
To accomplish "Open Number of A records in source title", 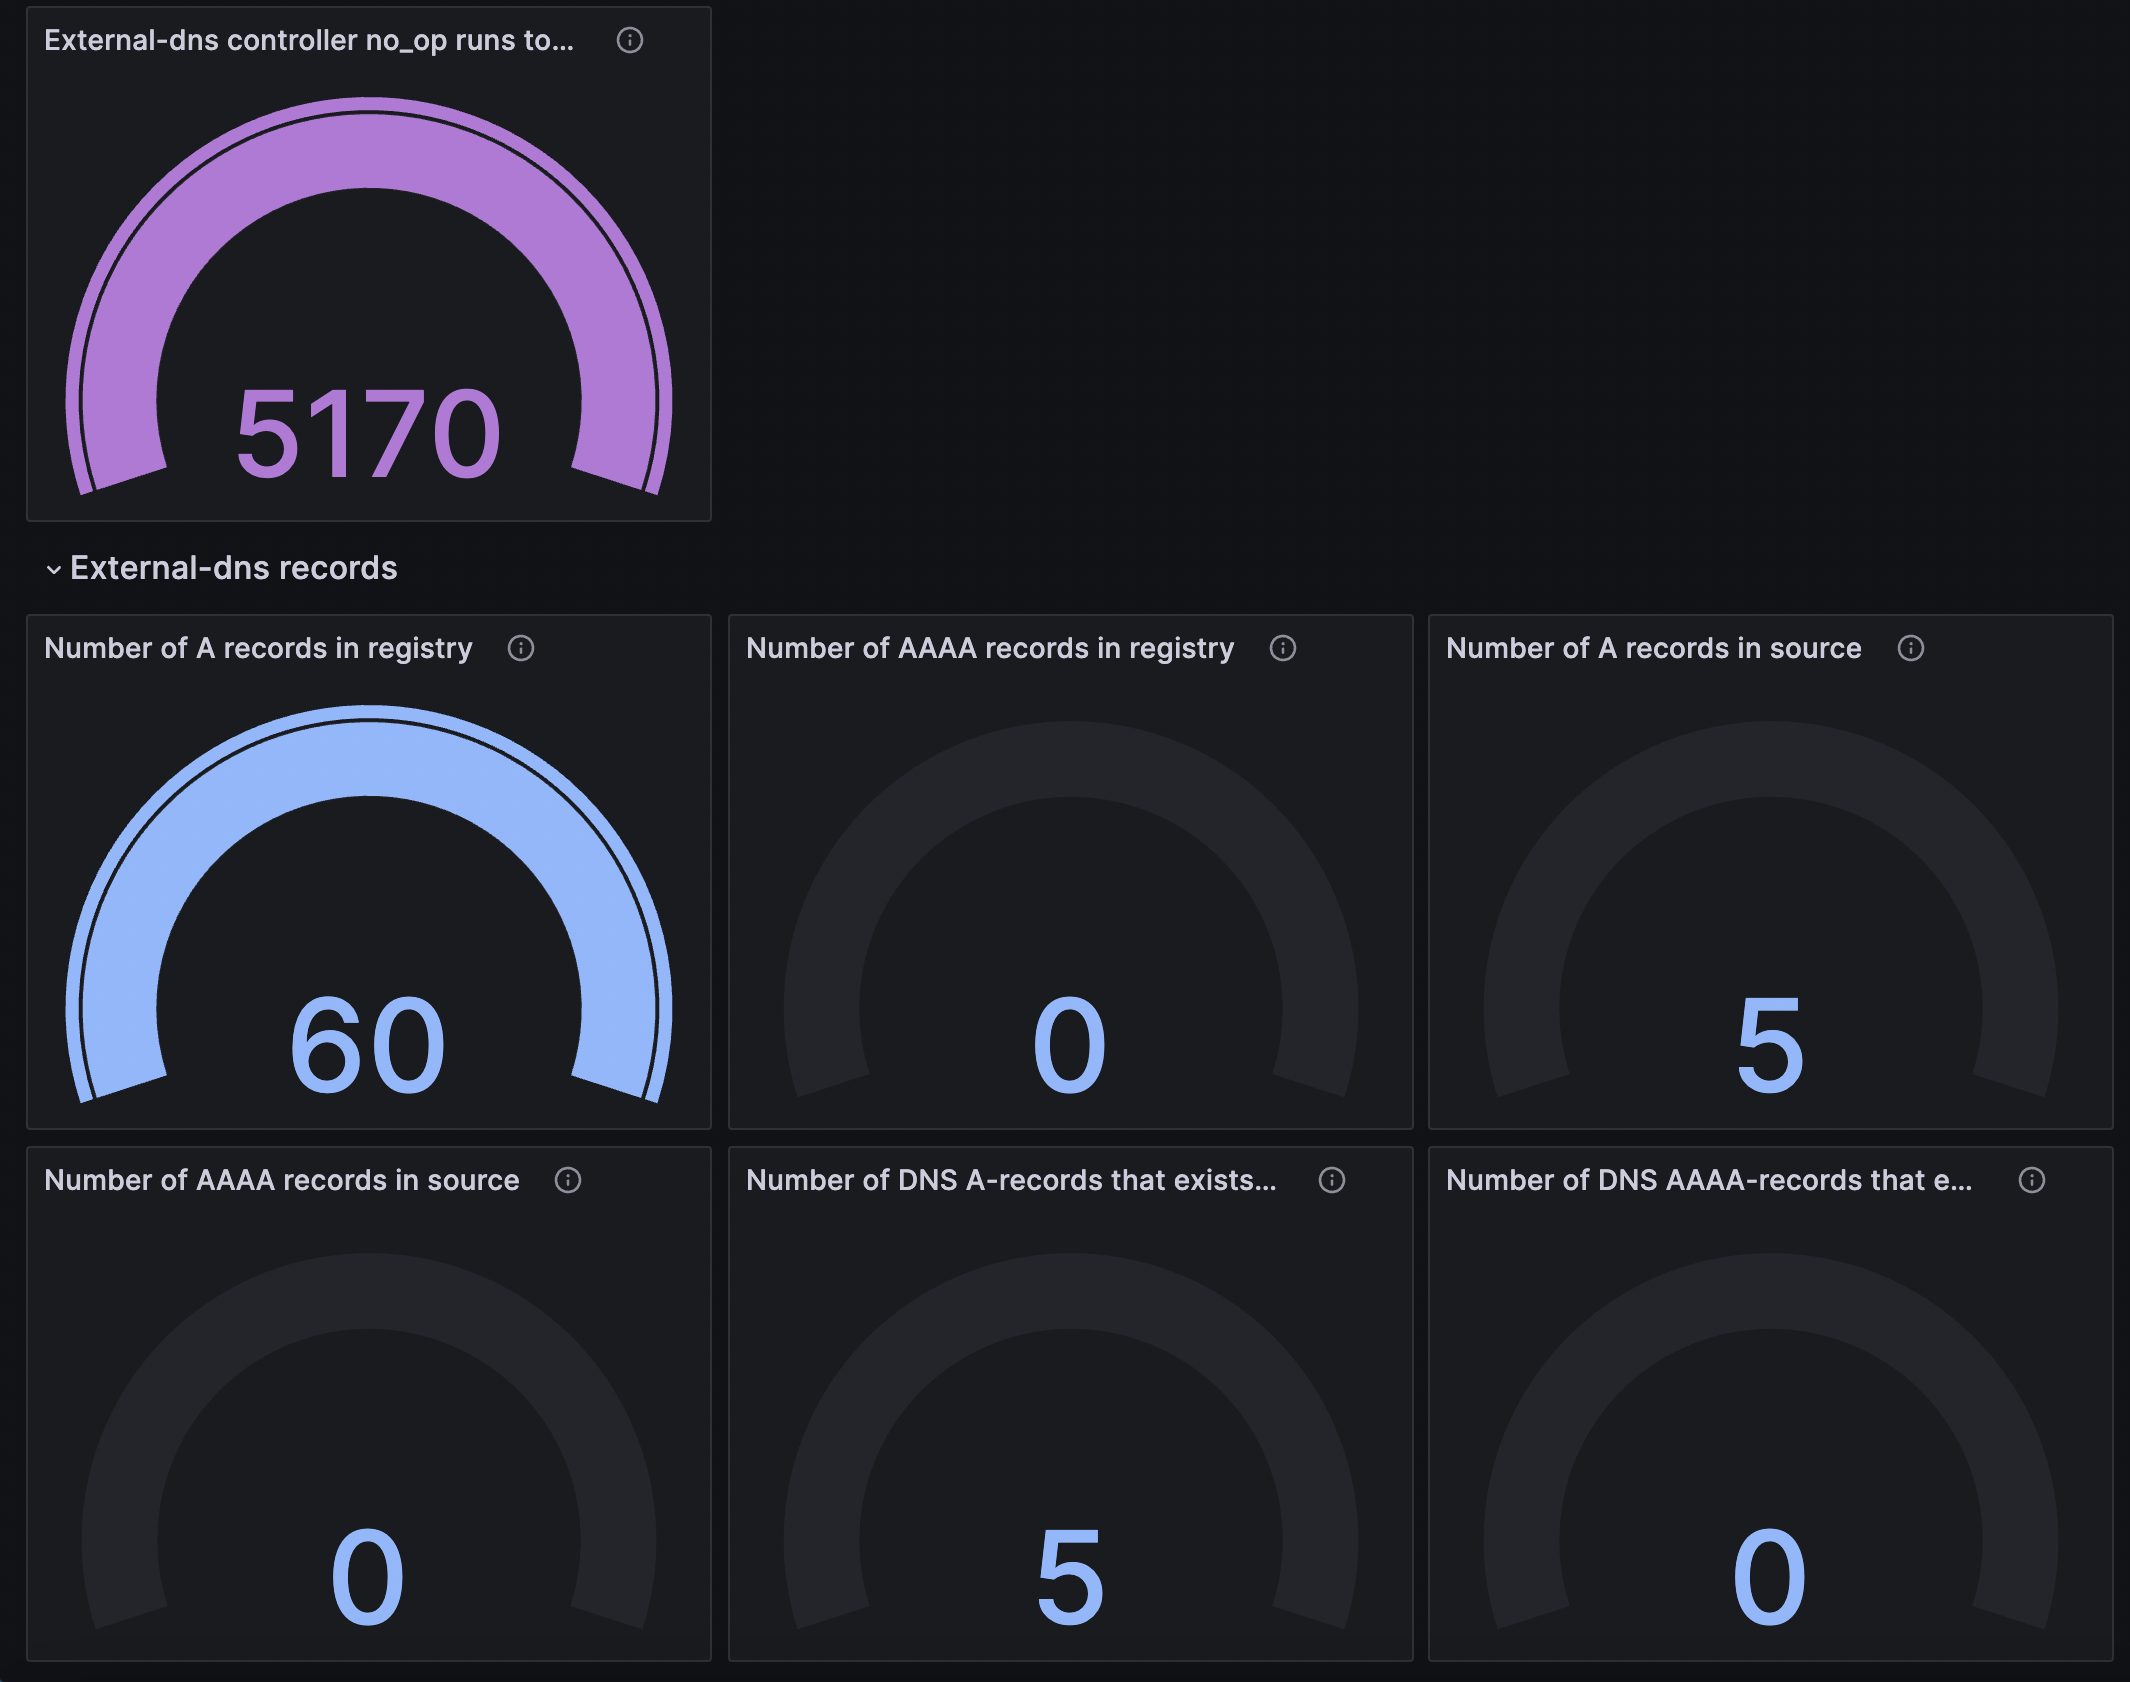I will (1653, 648).
